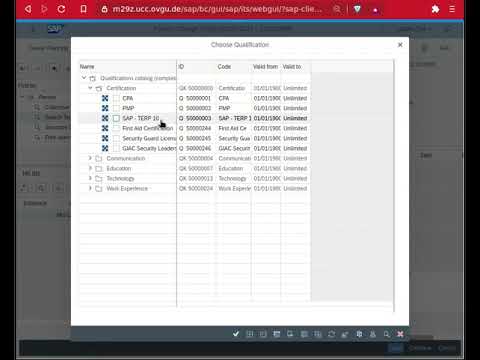
Task: Expand the Communication folder
Action: [90, 158]
